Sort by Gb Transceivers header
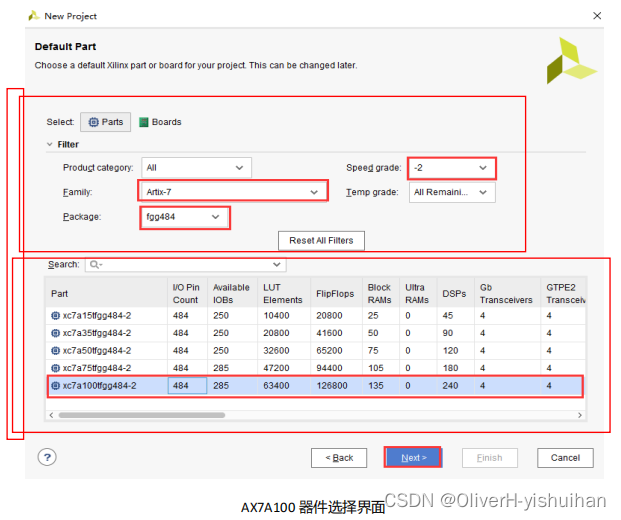Viewport: 621px width, 520px height. (507, 293)
